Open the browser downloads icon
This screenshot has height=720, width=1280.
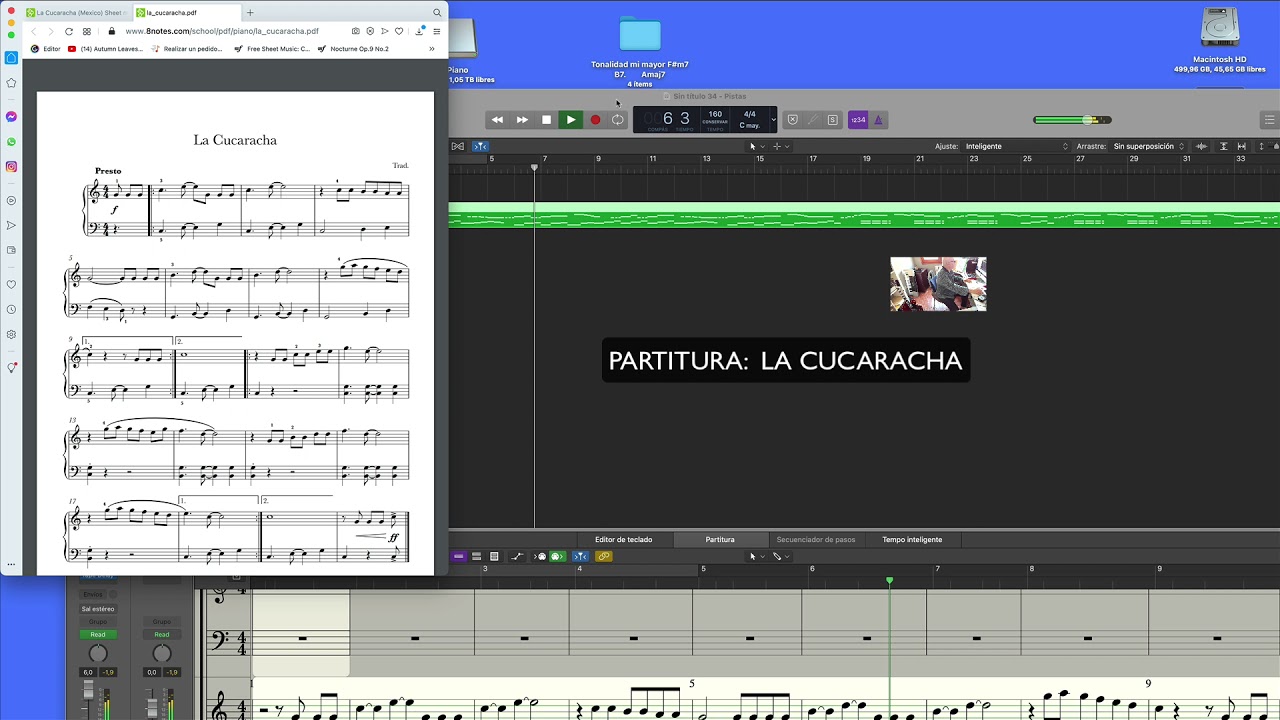[x=420, y=31]
